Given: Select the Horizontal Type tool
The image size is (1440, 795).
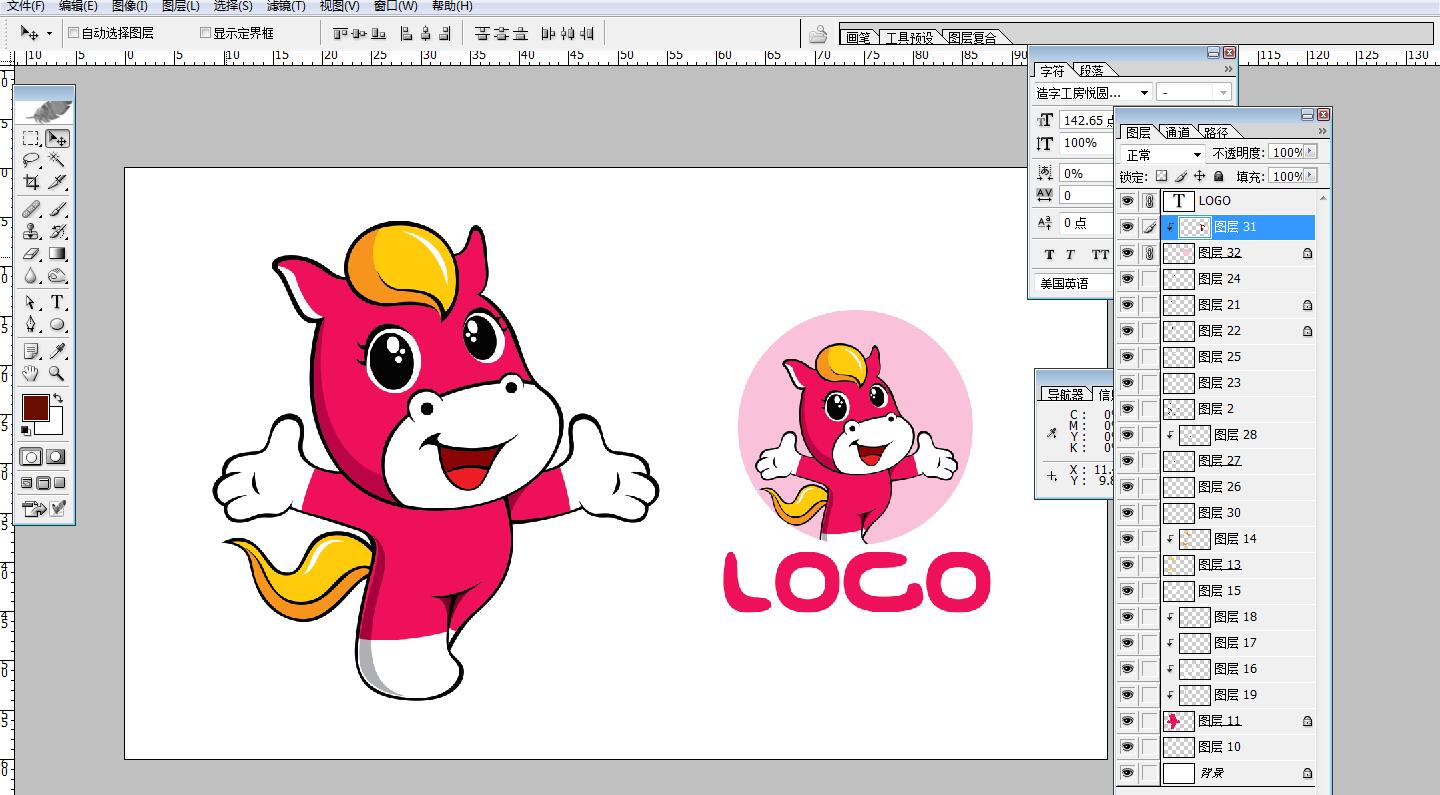Looking at the screenshot, I should coord(57,303).
